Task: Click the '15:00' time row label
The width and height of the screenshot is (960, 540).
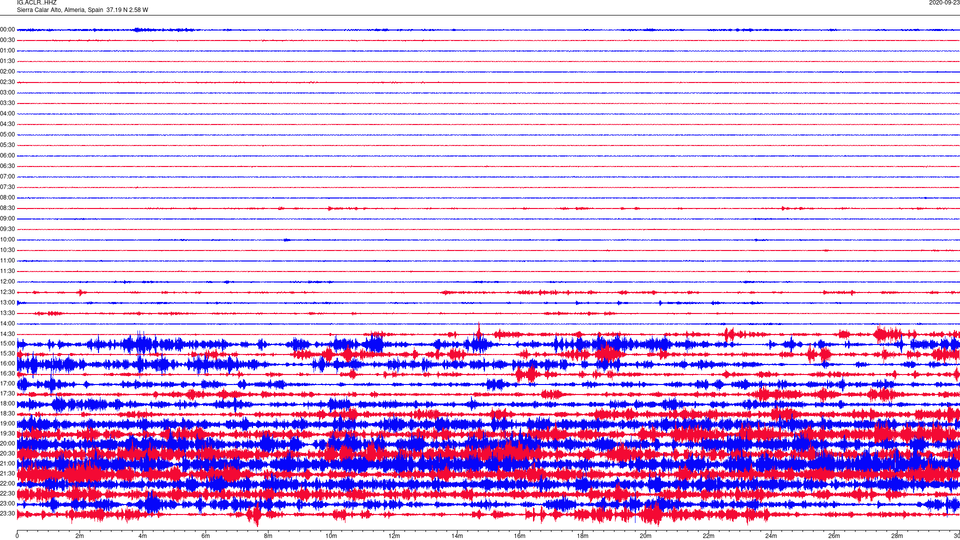Action: pos(7,344)
